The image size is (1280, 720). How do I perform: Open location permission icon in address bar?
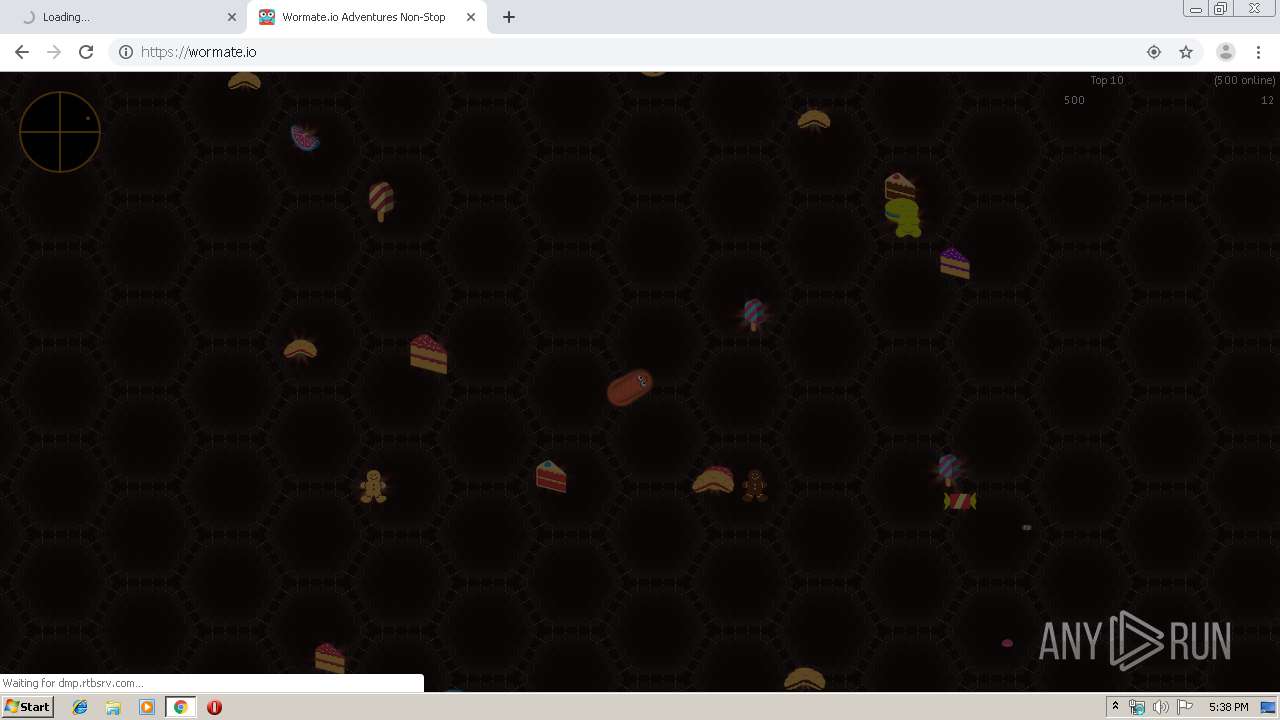tap(1154, 52)
